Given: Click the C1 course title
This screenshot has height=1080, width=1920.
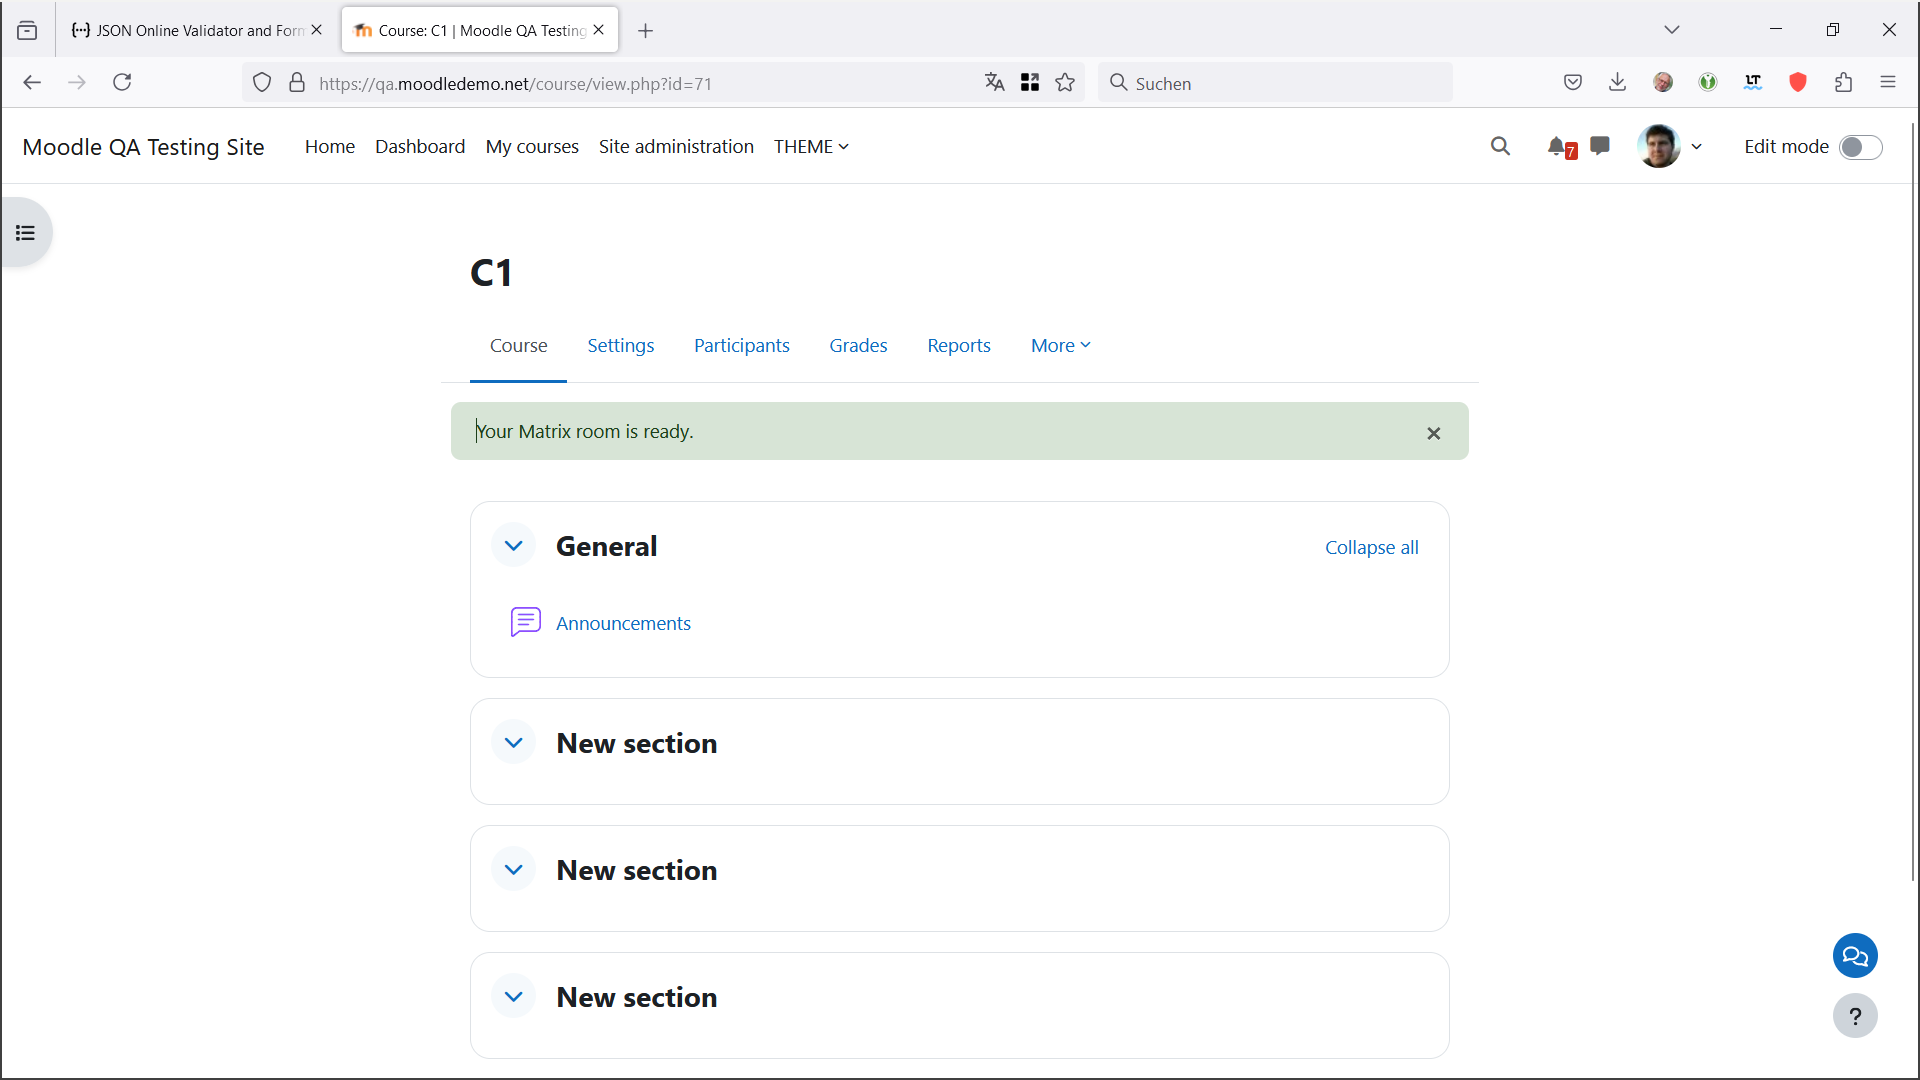Looking at the screenshot, I should [x=491, y=273].
